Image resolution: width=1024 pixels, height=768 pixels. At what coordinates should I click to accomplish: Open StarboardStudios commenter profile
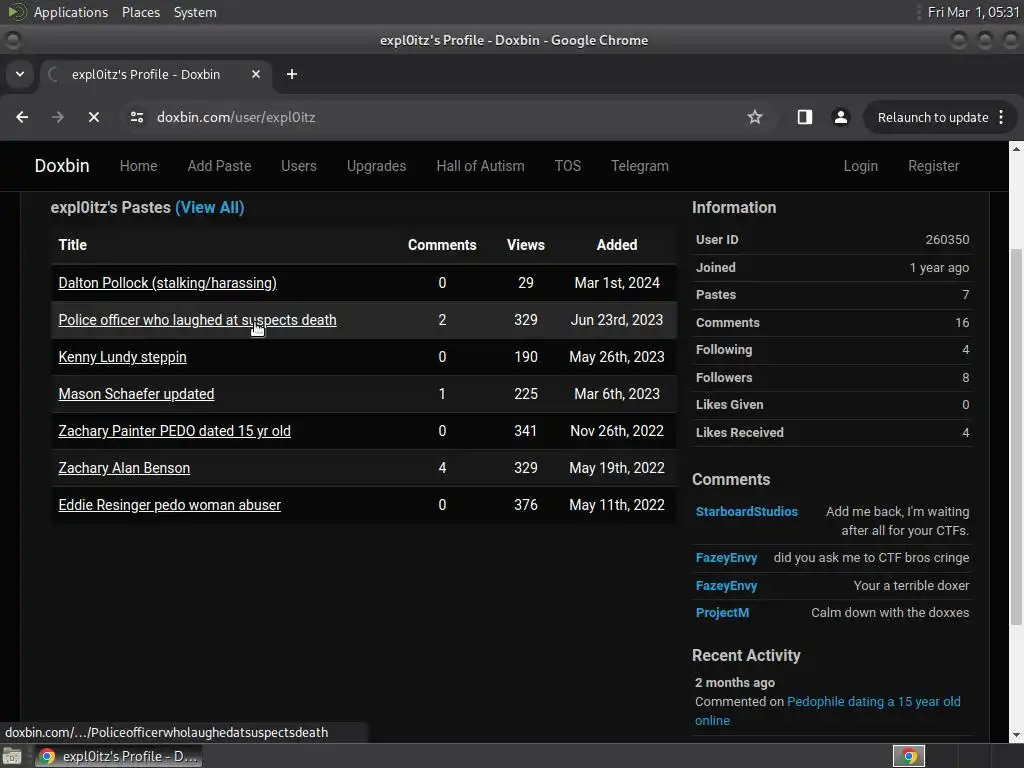(x=746, y=511)
